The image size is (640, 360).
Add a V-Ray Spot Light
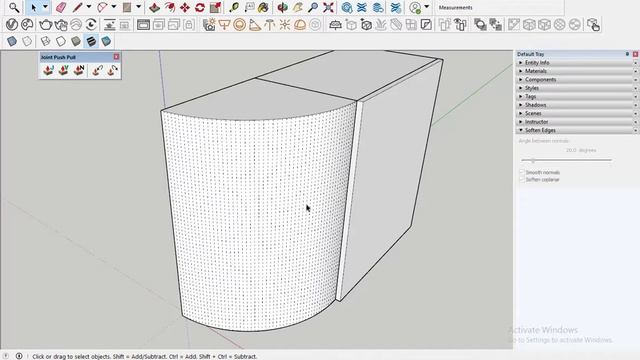[x=255, y=24]
